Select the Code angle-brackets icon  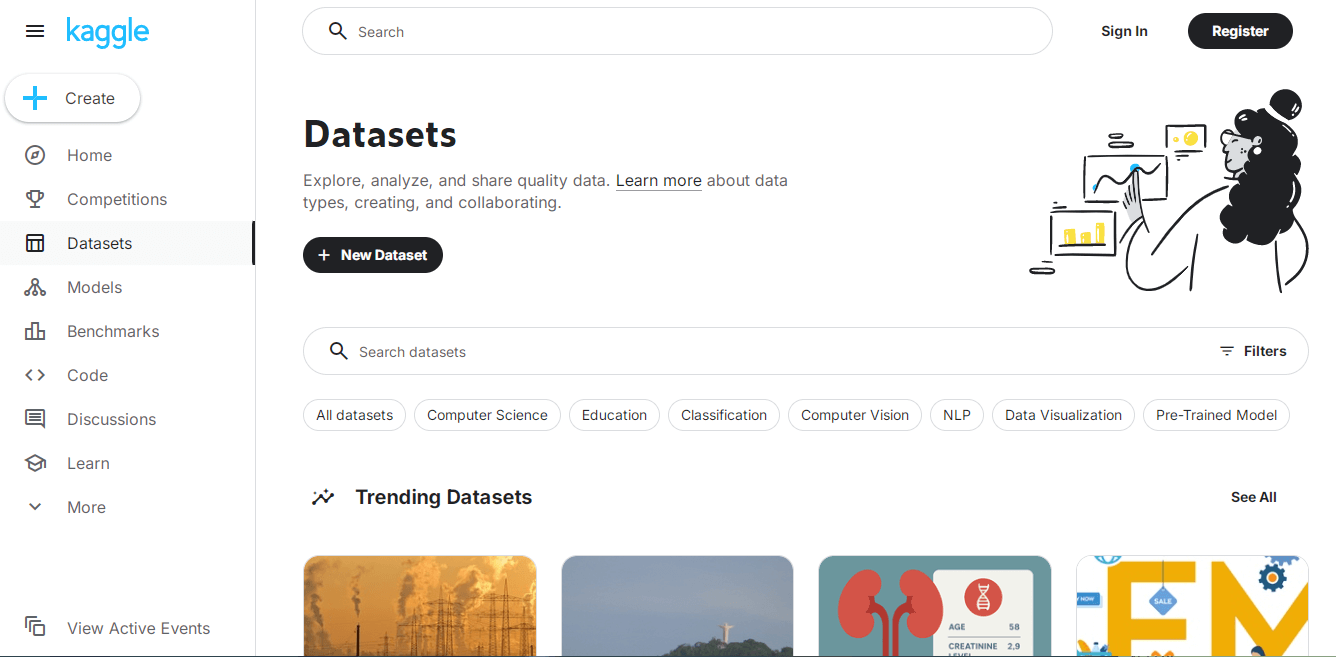tap(34, 375)
